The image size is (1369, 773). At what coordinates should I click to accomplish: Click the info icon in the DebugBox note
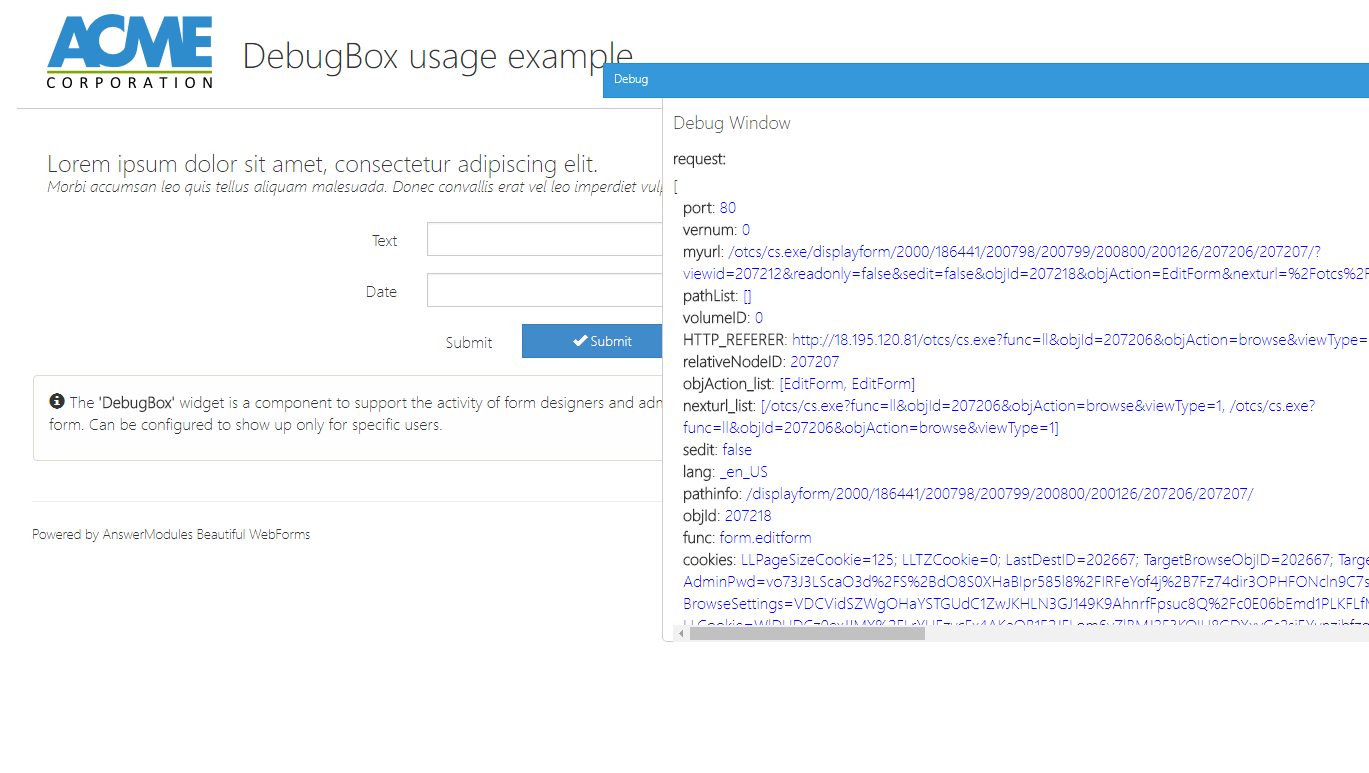[57, 402]
